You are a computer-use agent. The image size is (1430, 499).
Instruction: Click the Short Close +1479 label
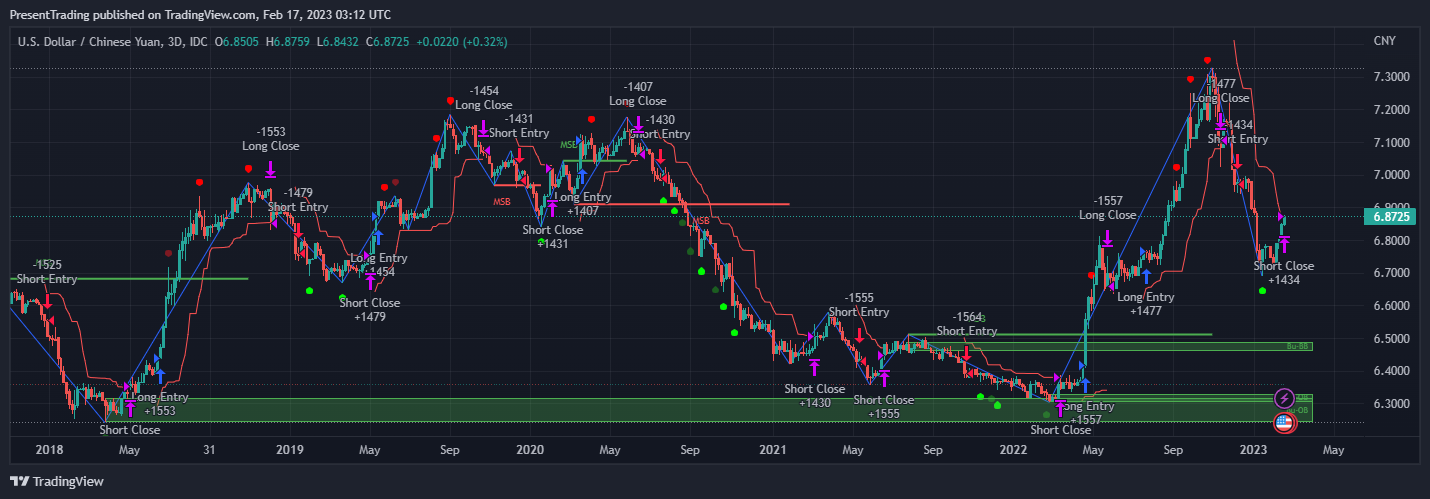[x=370, y=310]
